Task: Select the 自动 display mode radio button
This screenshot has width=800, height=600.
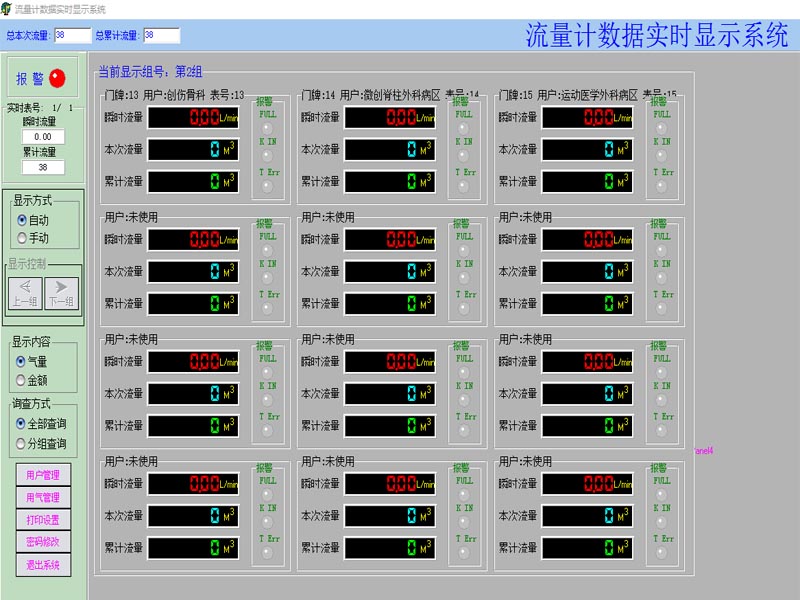Action: pyautogui.click(x=23, y=220)
